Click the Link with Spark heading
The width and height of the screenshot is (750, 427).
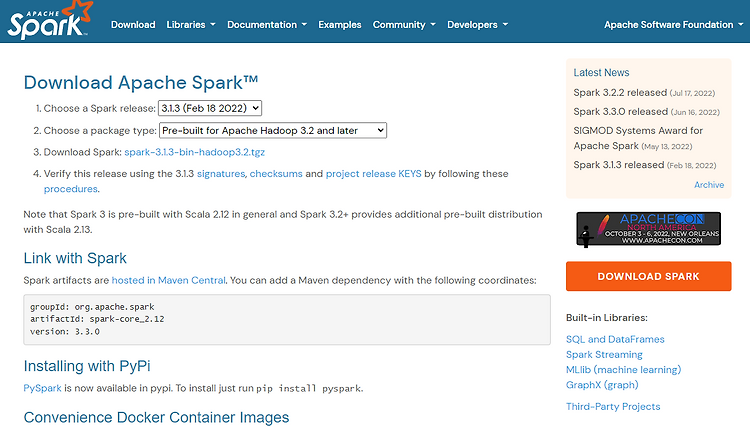(75, 258)
